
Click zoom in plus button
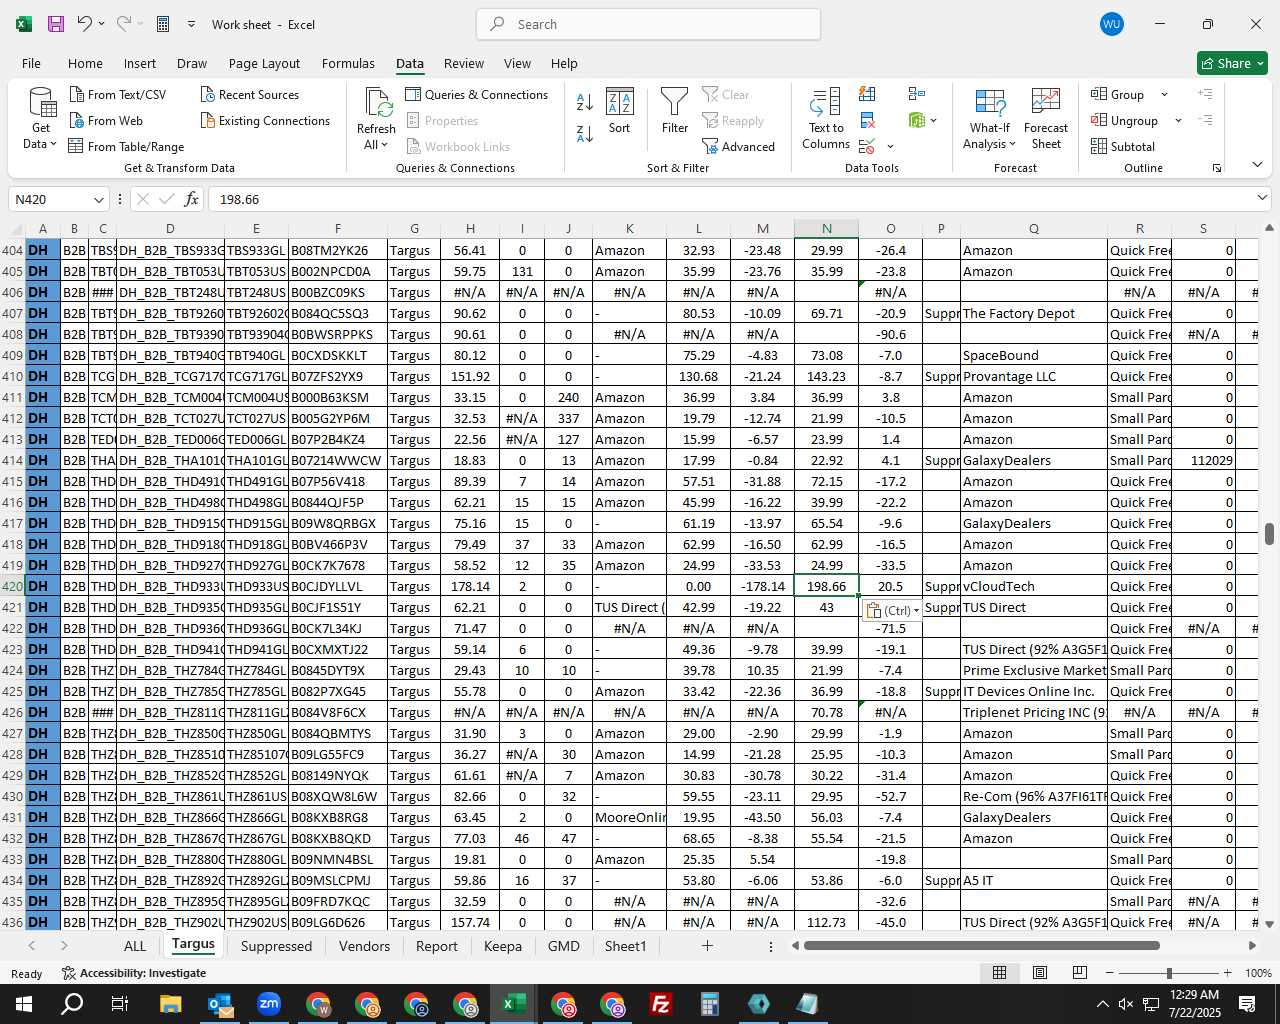pyautogui.click(x=1227, y=973)
